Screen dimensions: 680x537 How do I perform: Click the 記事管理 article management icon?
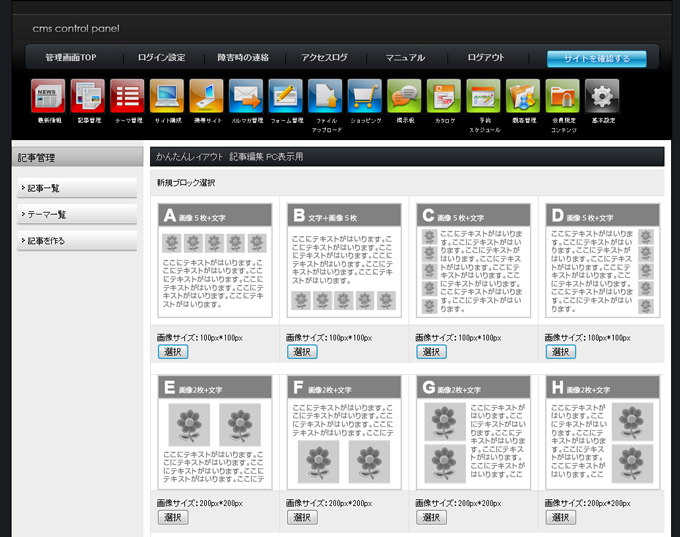87,96
